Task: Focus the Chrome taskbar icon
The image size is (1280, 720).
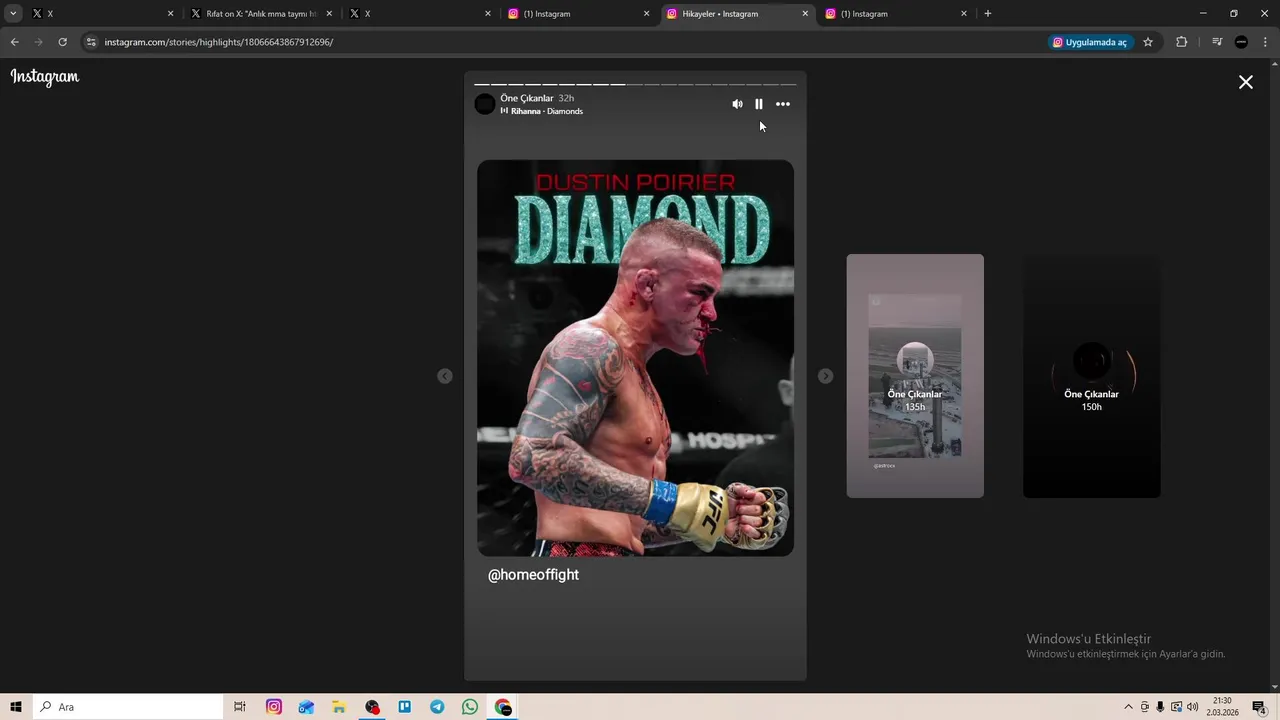Action: [x=503, y=707]
